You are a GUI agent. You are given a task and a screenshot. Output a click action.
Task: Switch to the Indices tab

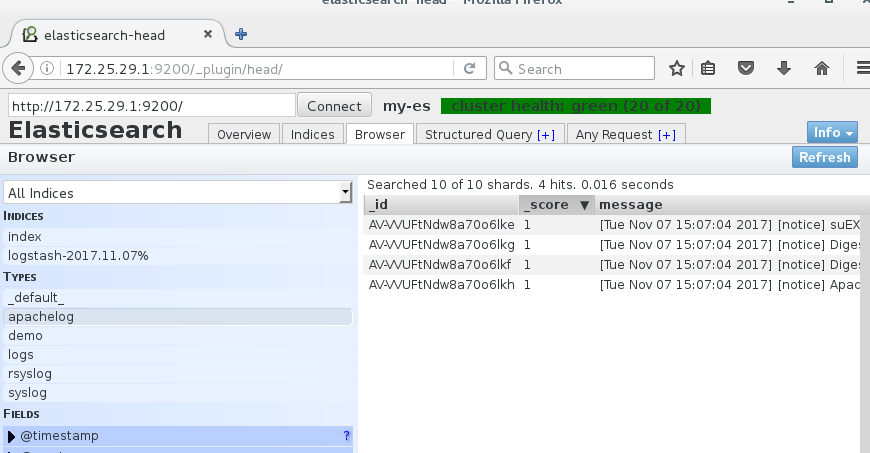click(x=312, y=134)
